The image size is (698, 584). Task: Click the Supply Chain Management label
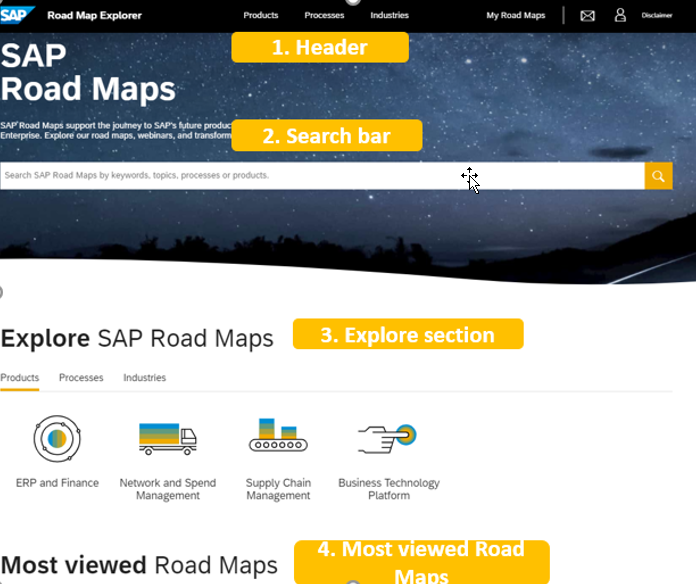pyautogui.click(x=278, y=489)
